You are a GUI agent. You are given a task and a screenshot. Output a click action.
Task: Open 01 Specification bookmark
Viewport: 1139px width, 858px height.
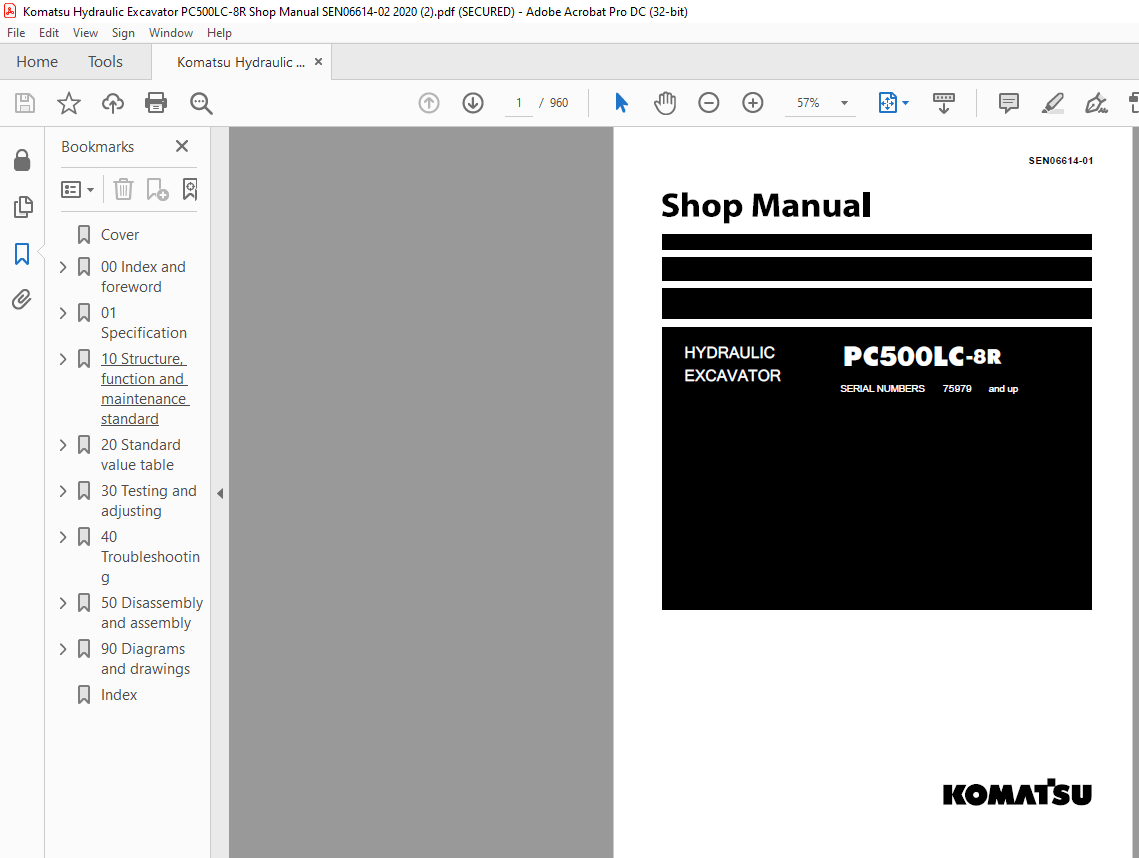tap(144, 323)
